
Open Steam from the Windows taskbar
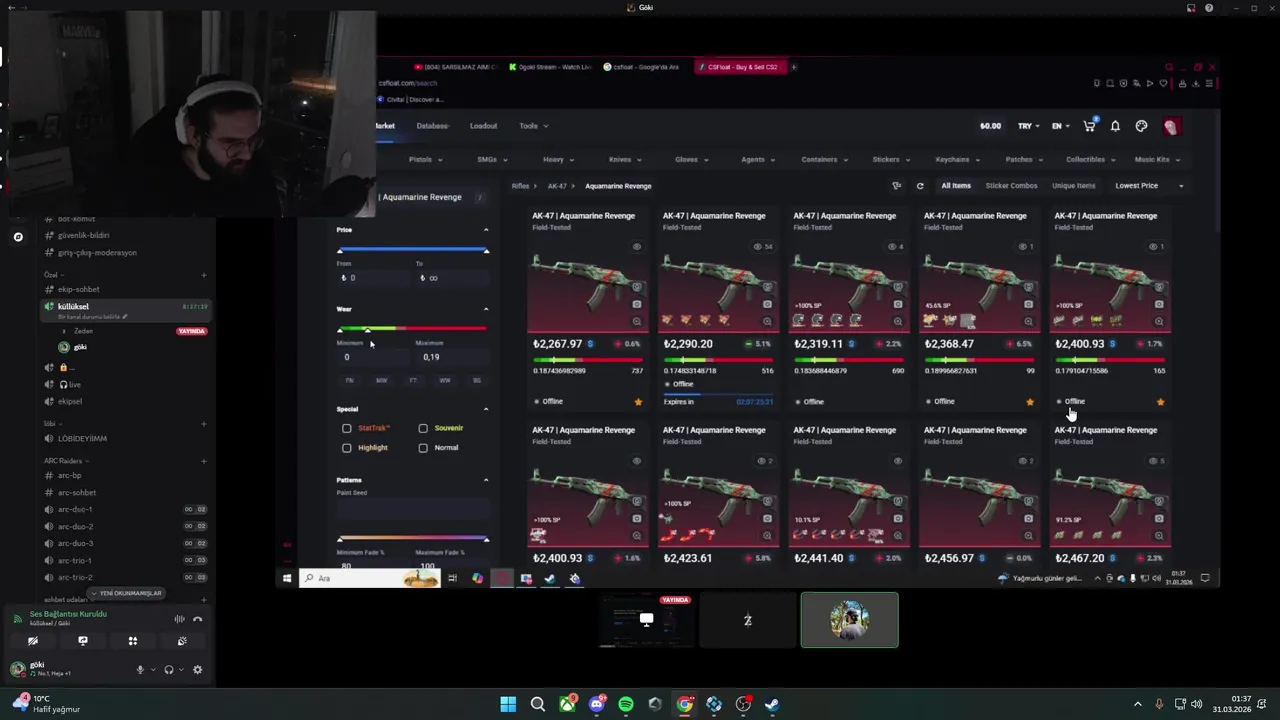click(772, 704)
